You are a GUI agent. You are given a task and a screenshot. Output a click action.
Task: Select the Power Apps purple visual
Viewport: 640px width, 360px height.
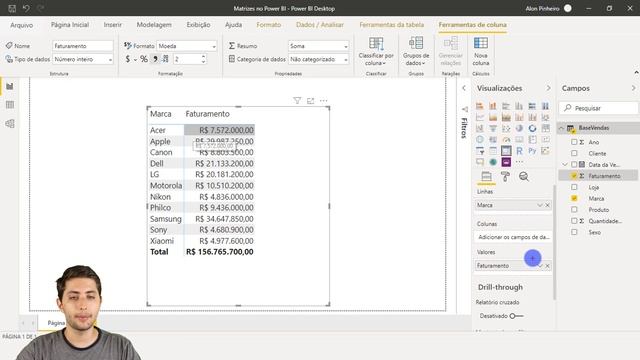tap(506, 162)
